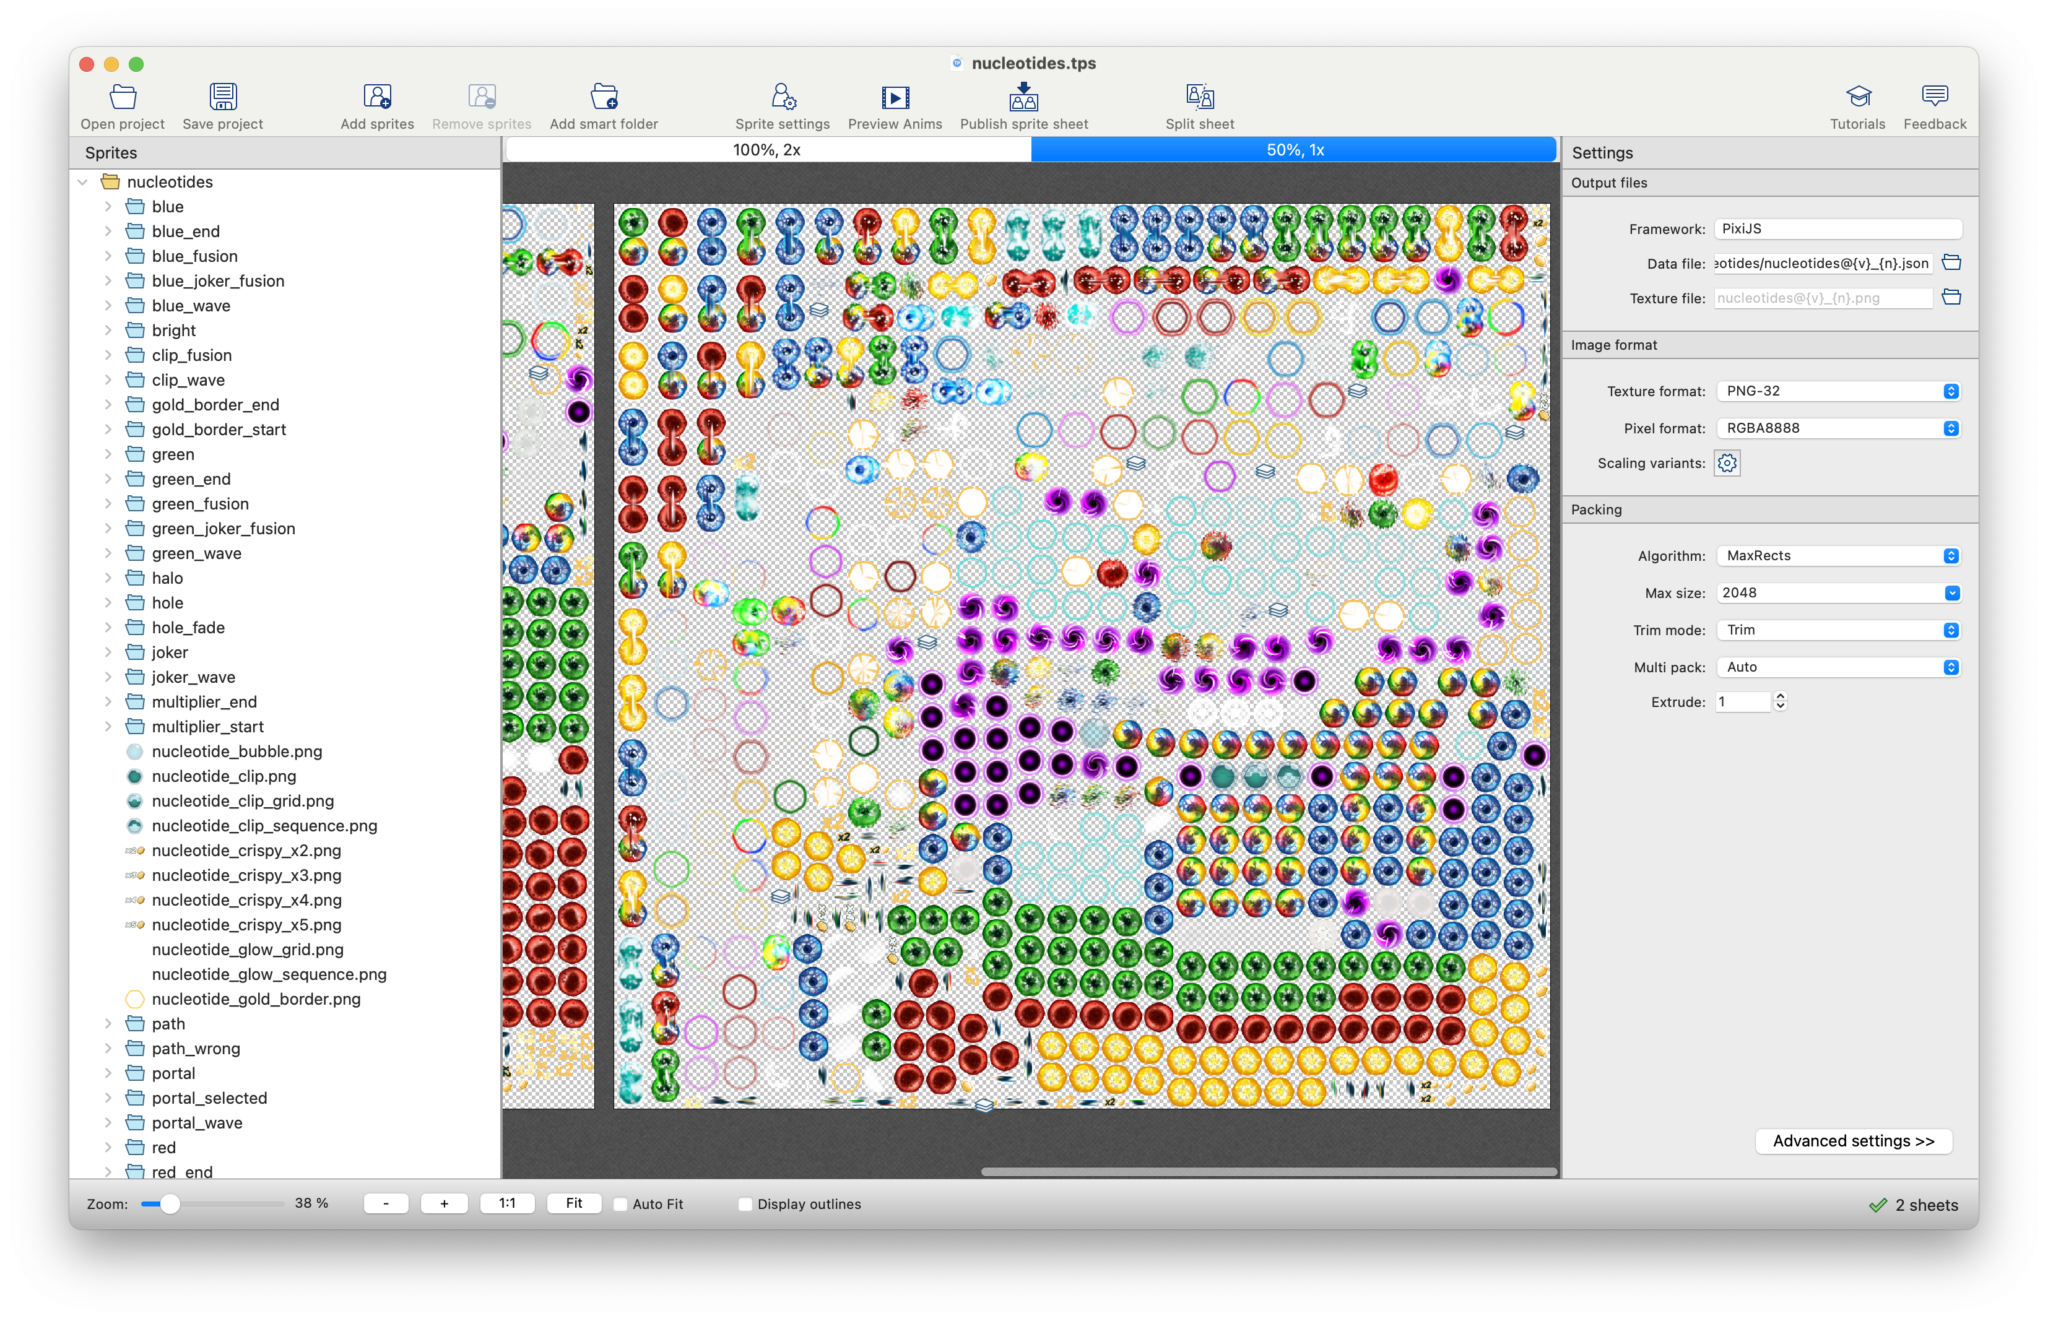Browse for the Data file location
The height and width of the screenshot is (1321, 2048).
coord(1951,263)
